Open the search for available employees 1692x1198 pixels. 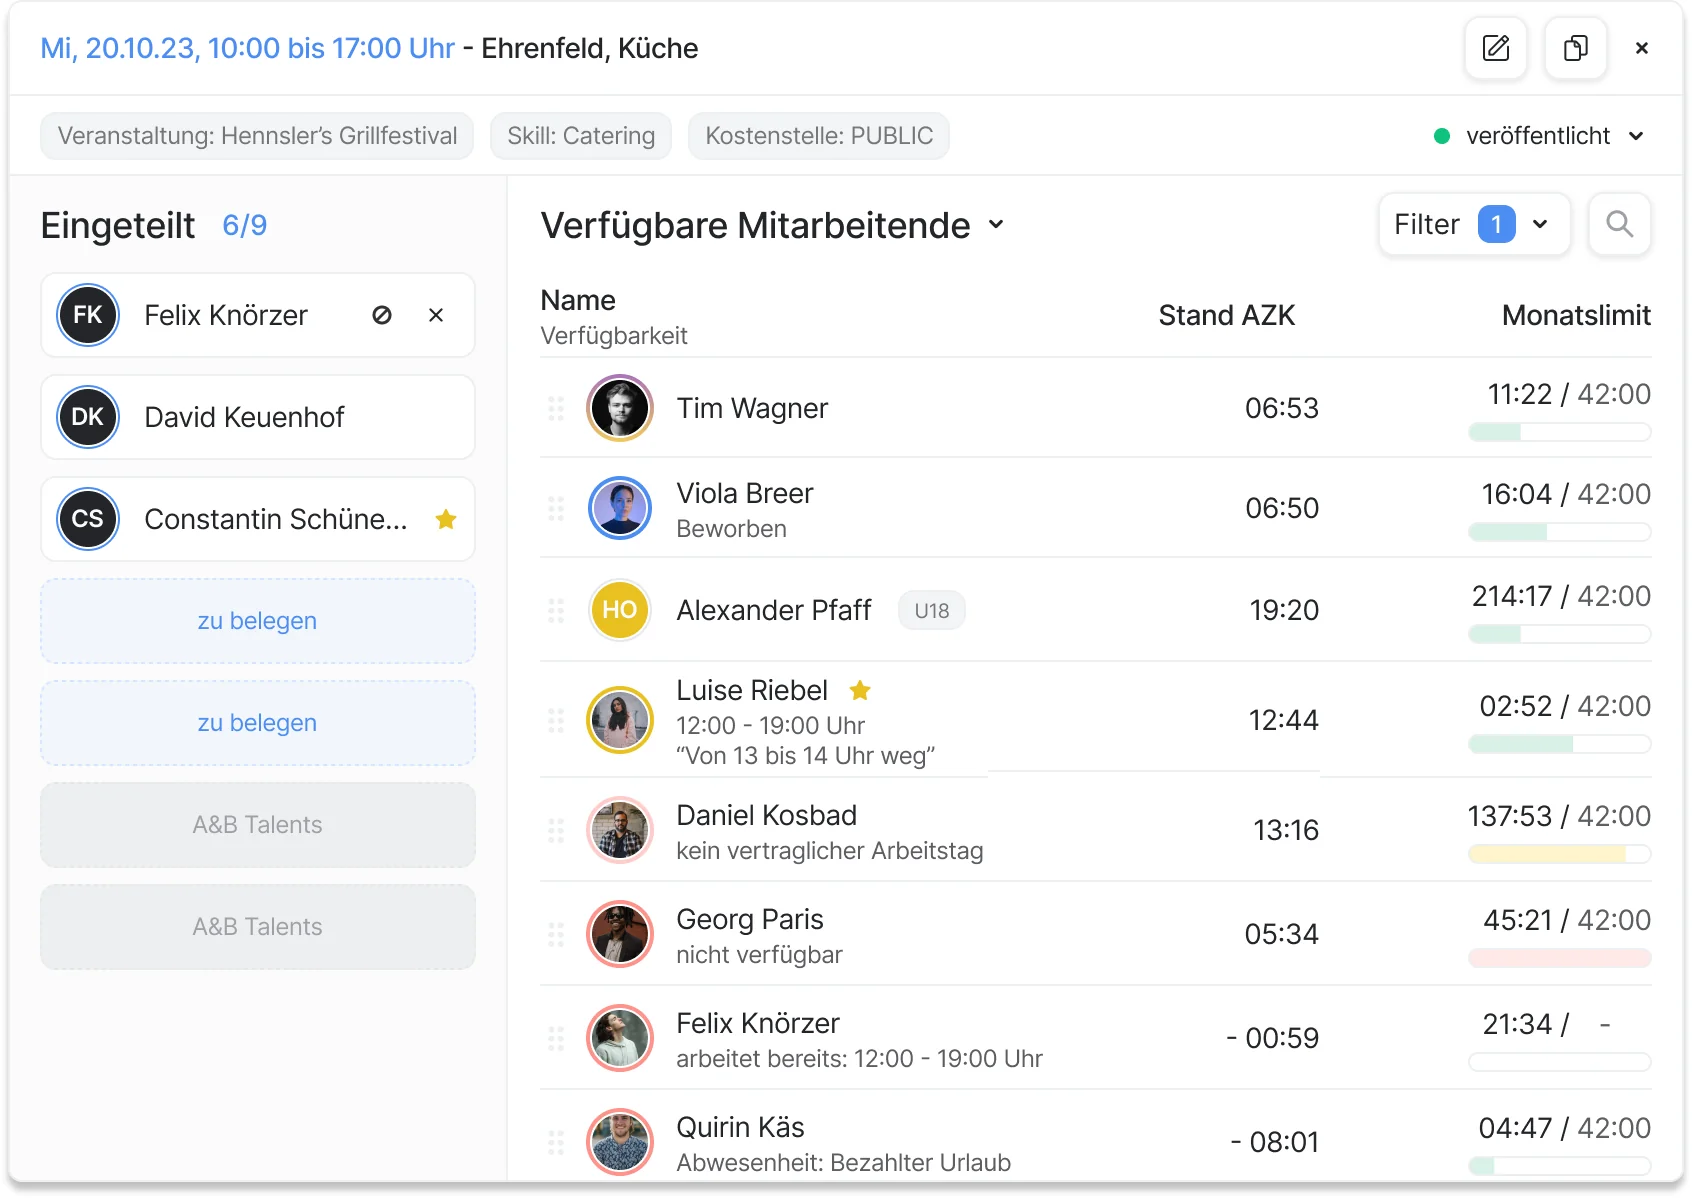[1620, 224]
